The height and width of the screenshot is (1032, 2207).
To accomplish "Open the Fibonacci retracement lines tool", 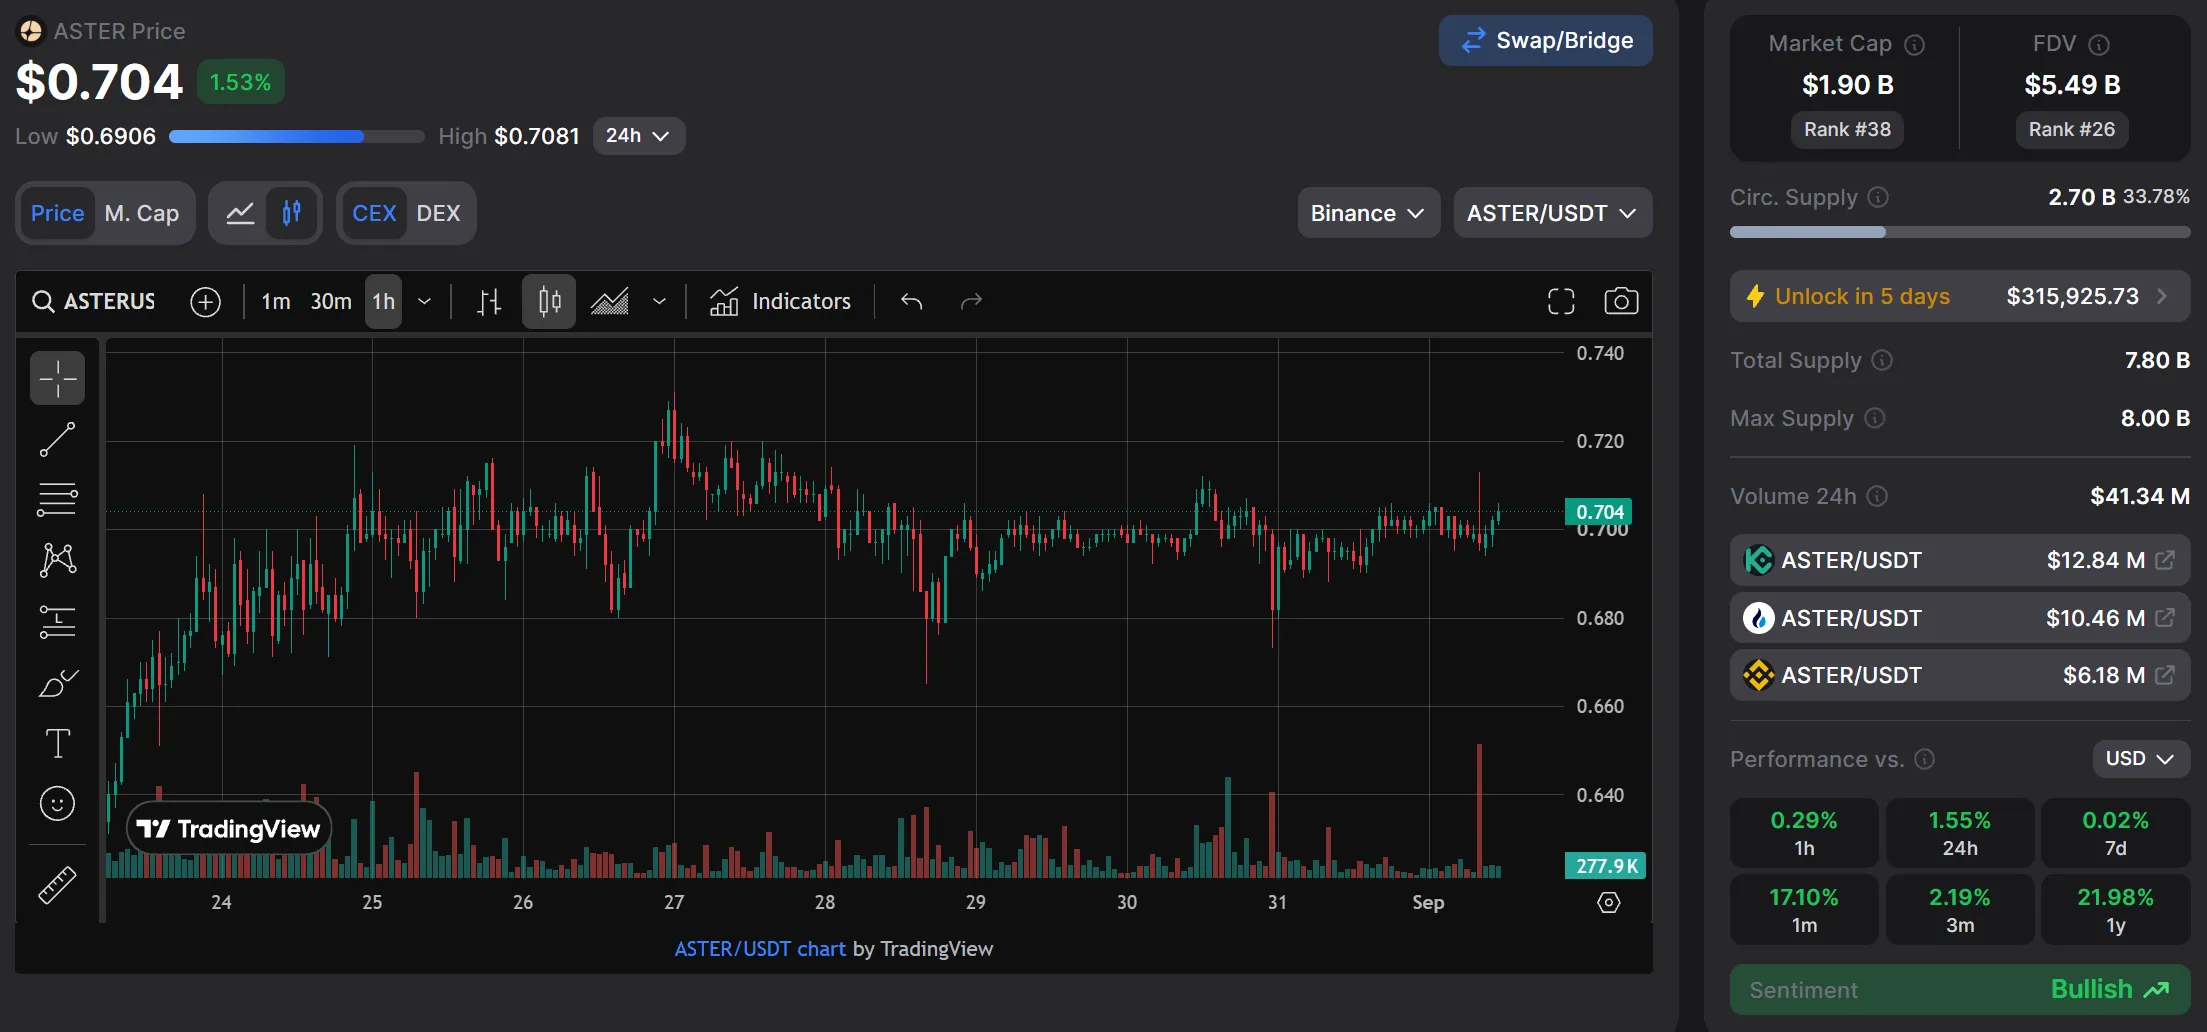I will (x=57, y=499).
